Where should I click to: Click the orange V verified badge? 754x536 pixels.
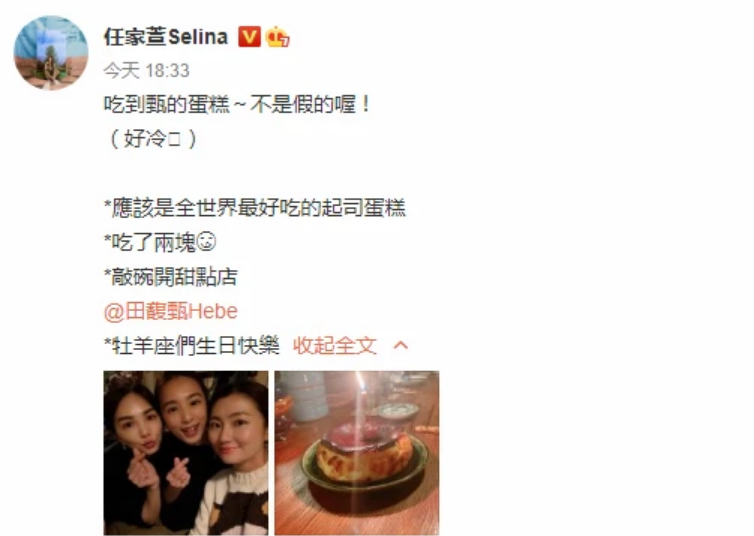coord(250,37)
